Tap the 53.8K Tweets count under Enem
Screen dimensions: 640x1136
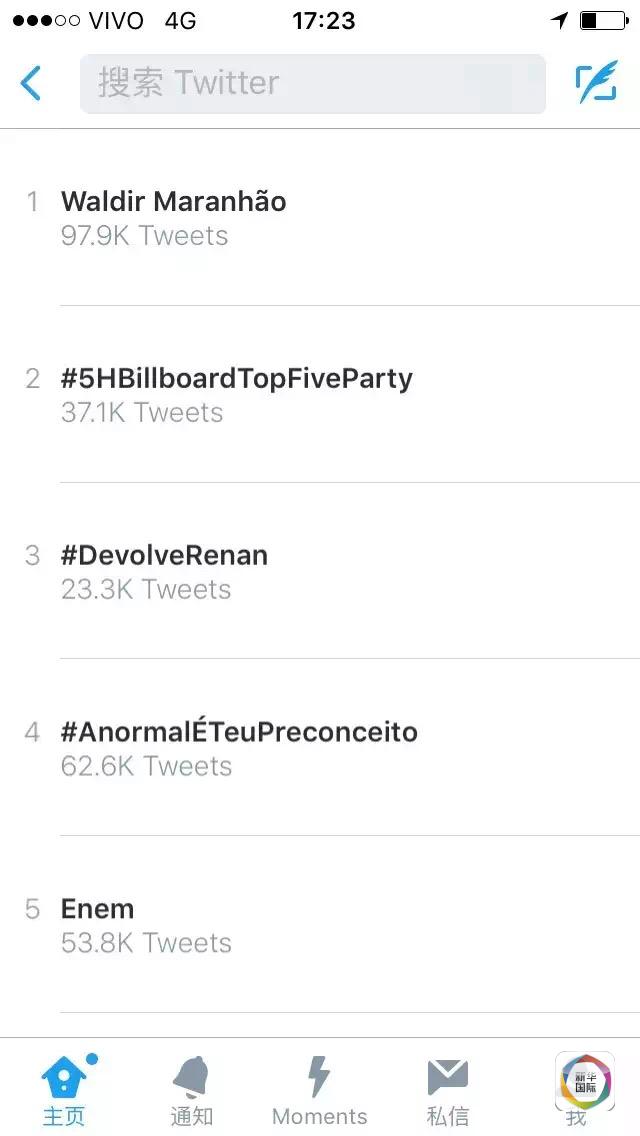point(146,943)
